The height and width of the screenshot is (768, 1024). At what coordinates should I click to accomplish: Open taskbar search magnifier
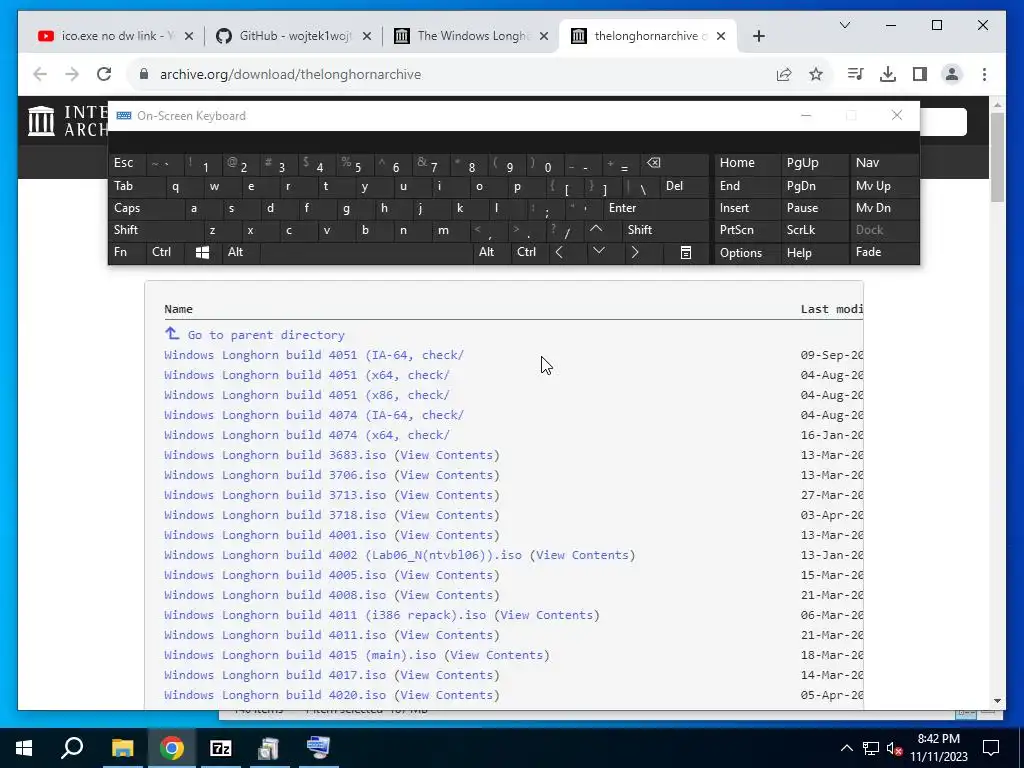tap(72, 748)
